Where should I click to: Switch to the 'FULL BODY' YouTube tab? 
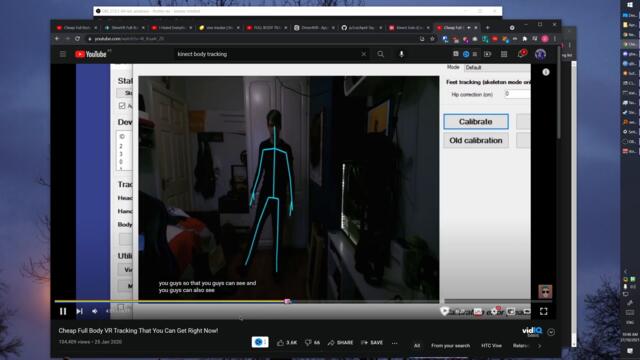click(266, 28)
